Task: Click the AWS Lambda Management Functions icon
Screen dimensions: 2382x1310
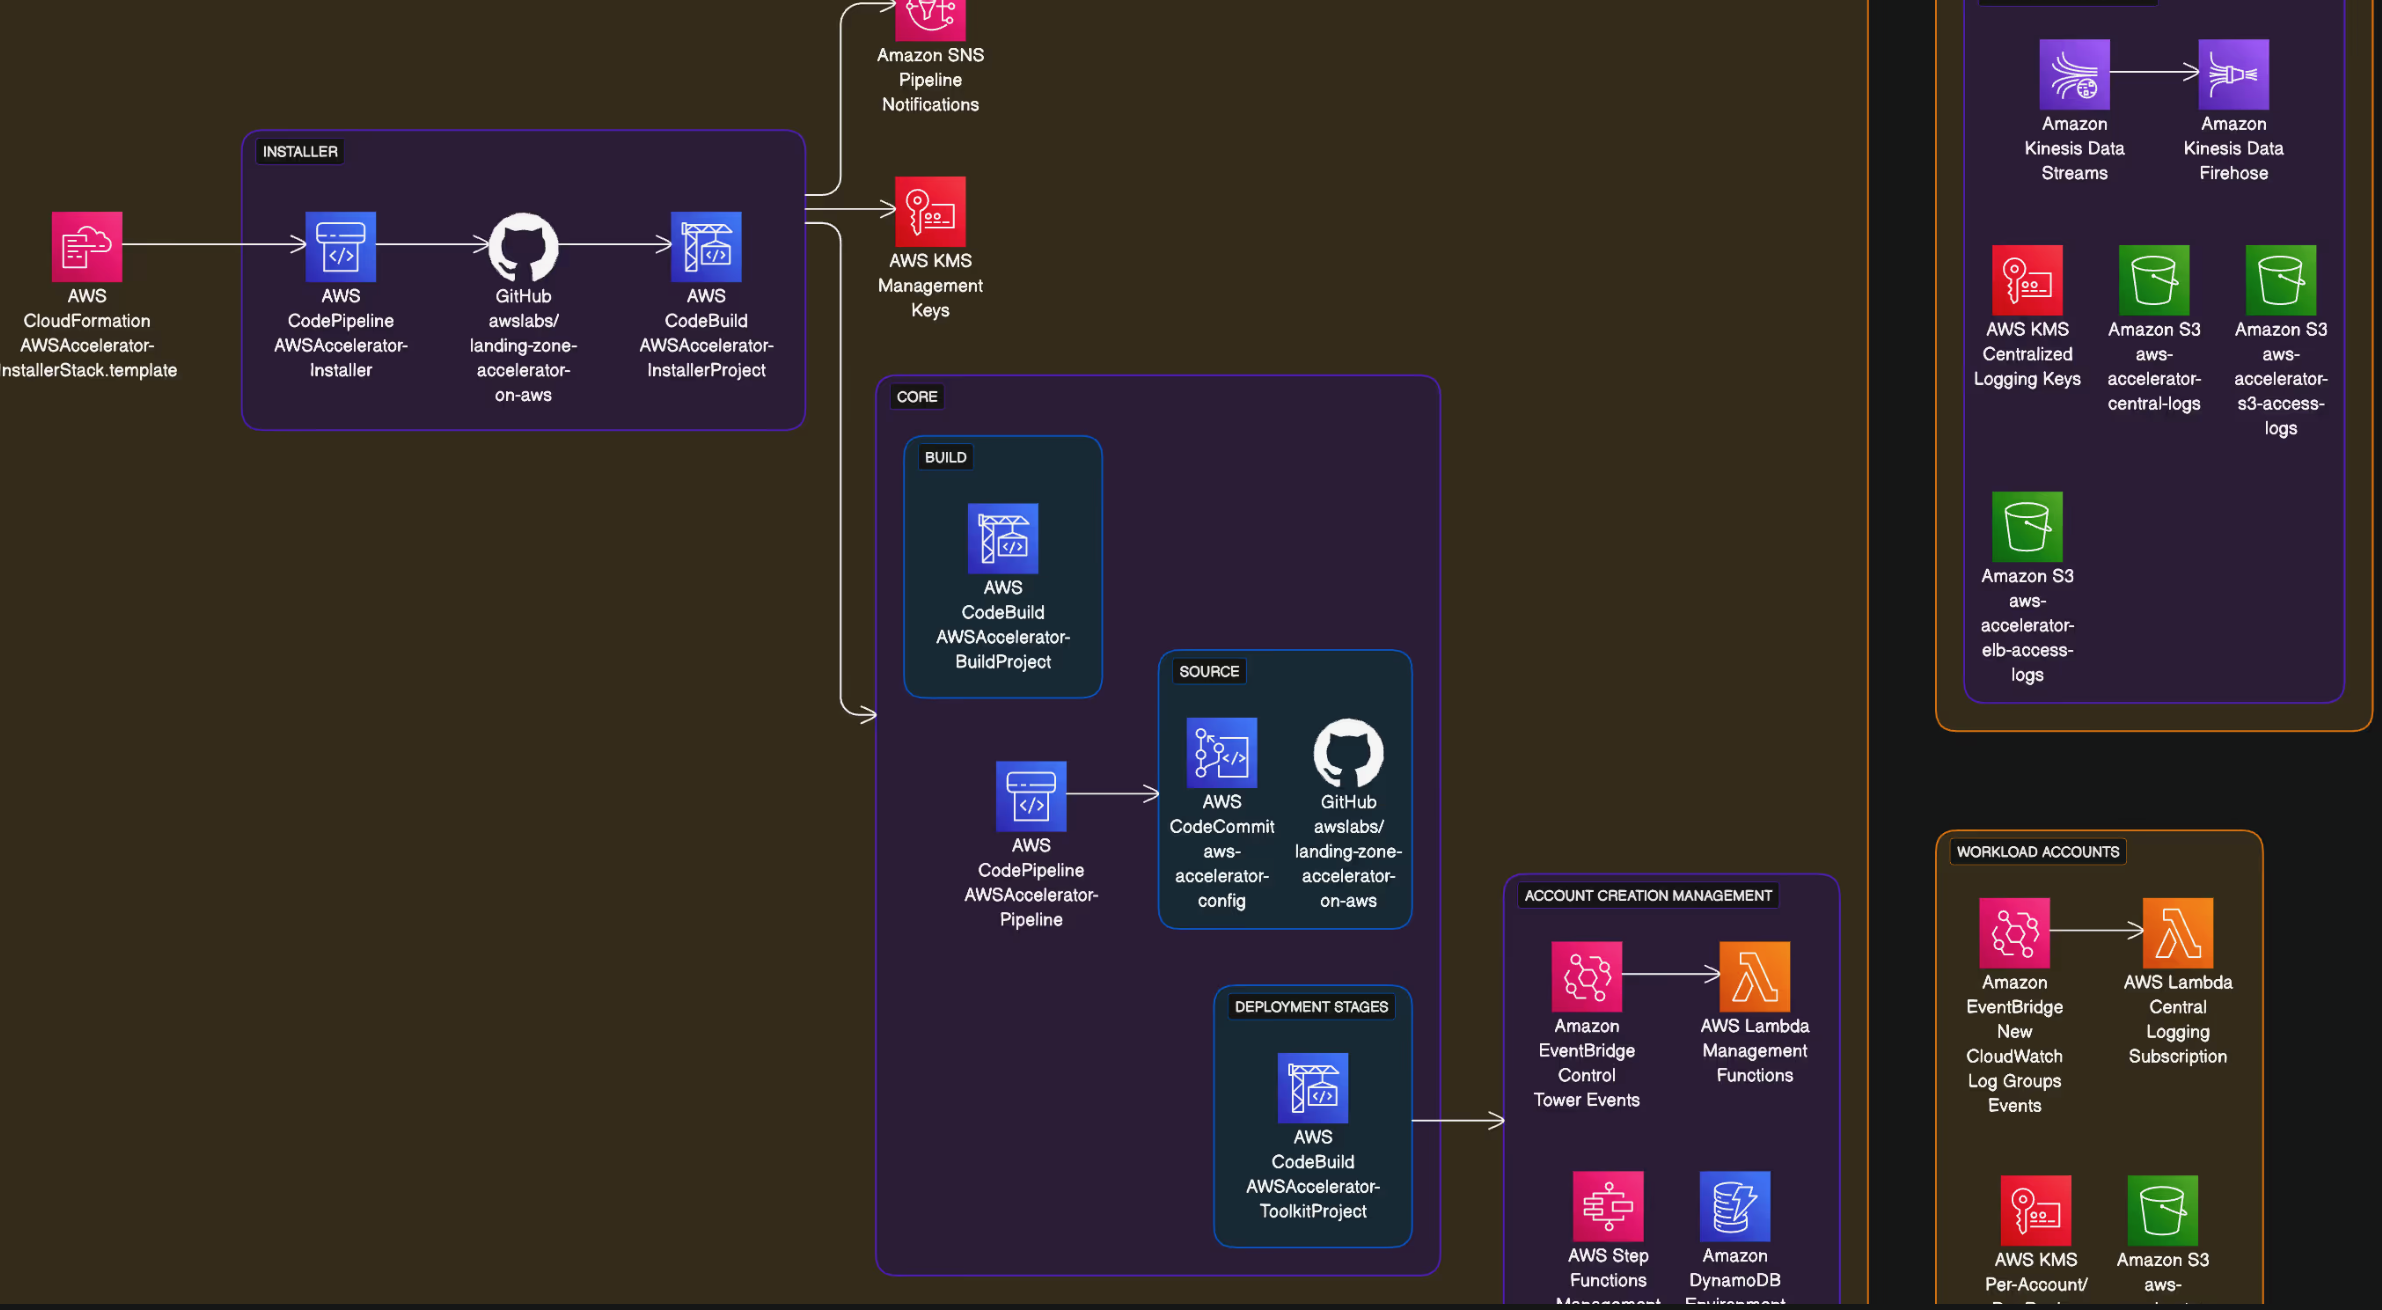Action: [x=1755, y=976]
